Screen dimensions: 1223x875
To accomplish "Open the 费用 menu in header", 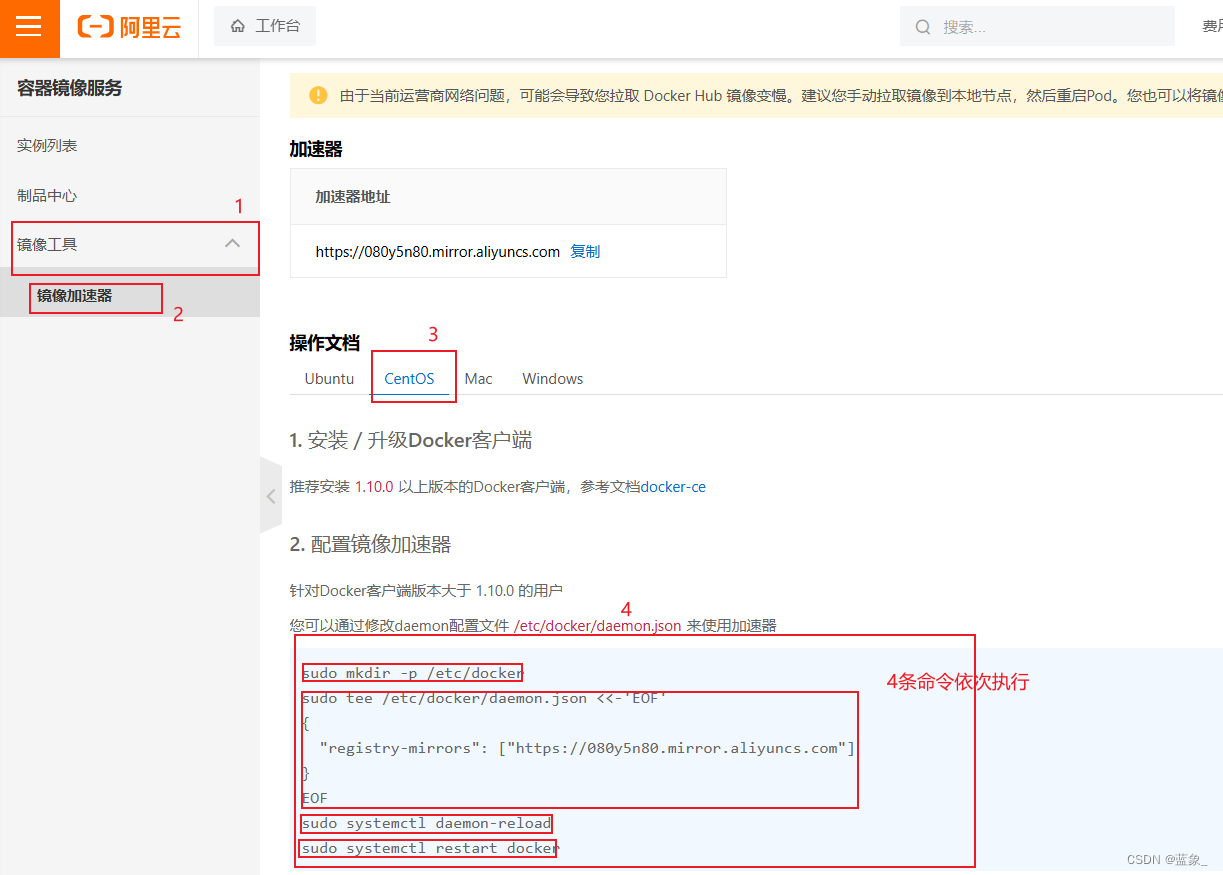I will coord(1212,27).
